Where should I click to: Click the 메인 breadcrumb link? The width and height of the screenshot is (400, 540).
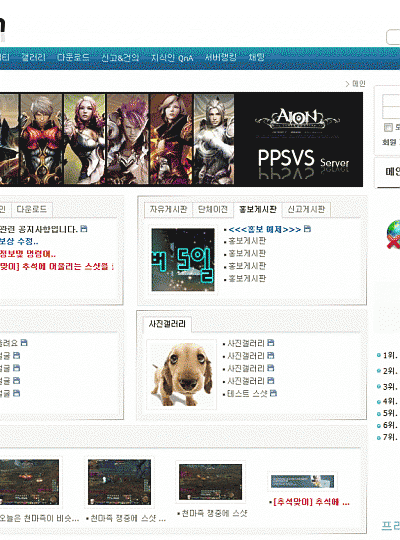(359, 84)
